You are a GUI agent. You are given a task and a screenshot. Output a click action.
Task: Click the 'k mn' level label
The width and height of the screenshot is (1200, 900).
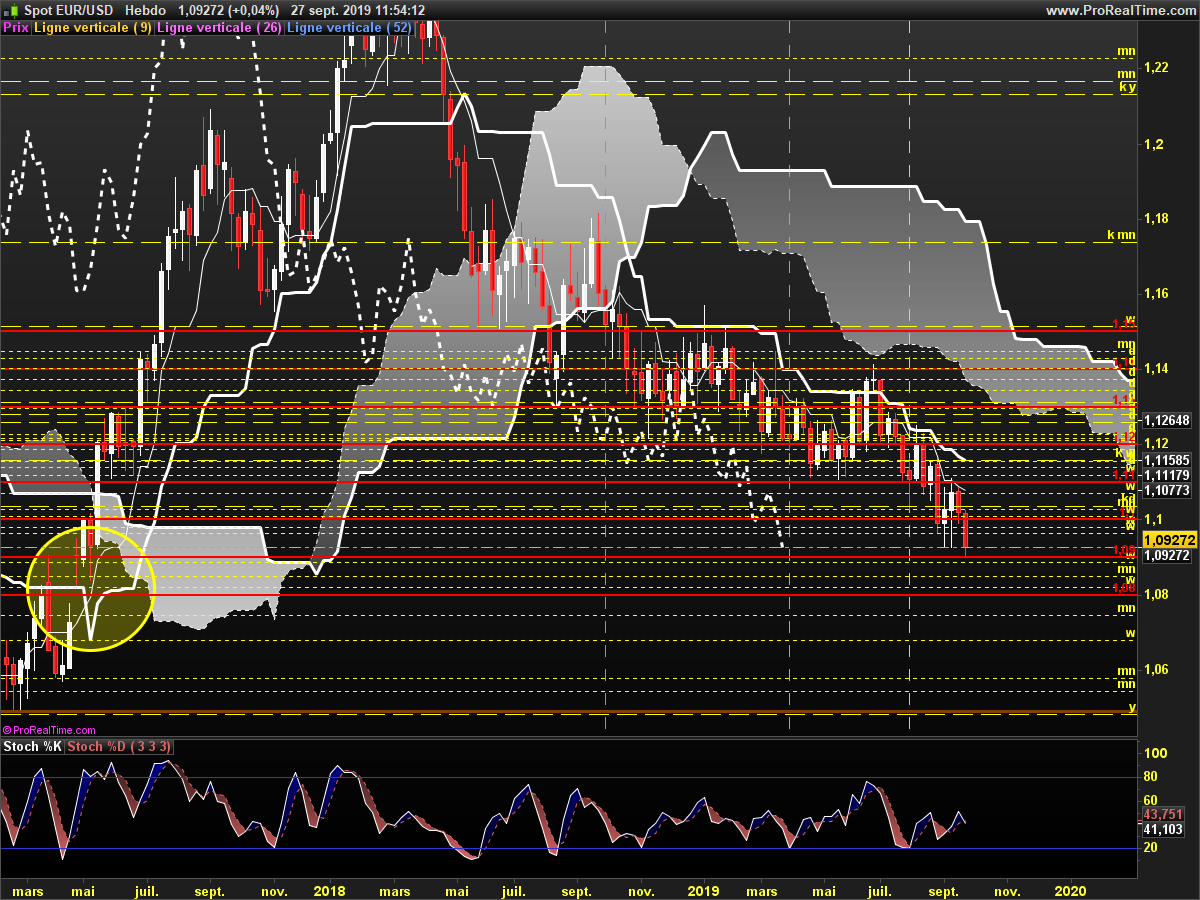[x=1122, y=235]
